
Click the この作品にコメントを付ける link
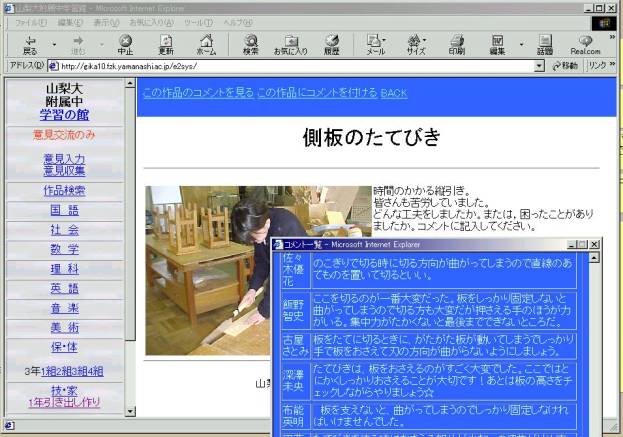pos(317,93)
